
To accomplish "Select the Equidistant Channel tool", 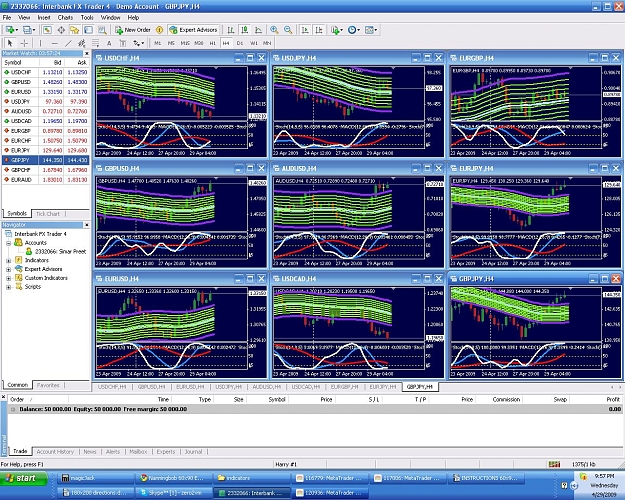I will pyautogui.click(x=82, y=43).
